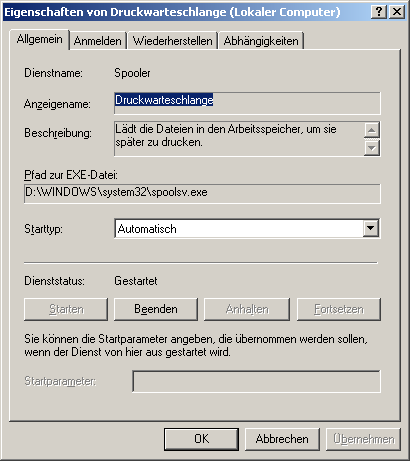Confirm with the OK button
410x461 pixels.
pos(201,439)
